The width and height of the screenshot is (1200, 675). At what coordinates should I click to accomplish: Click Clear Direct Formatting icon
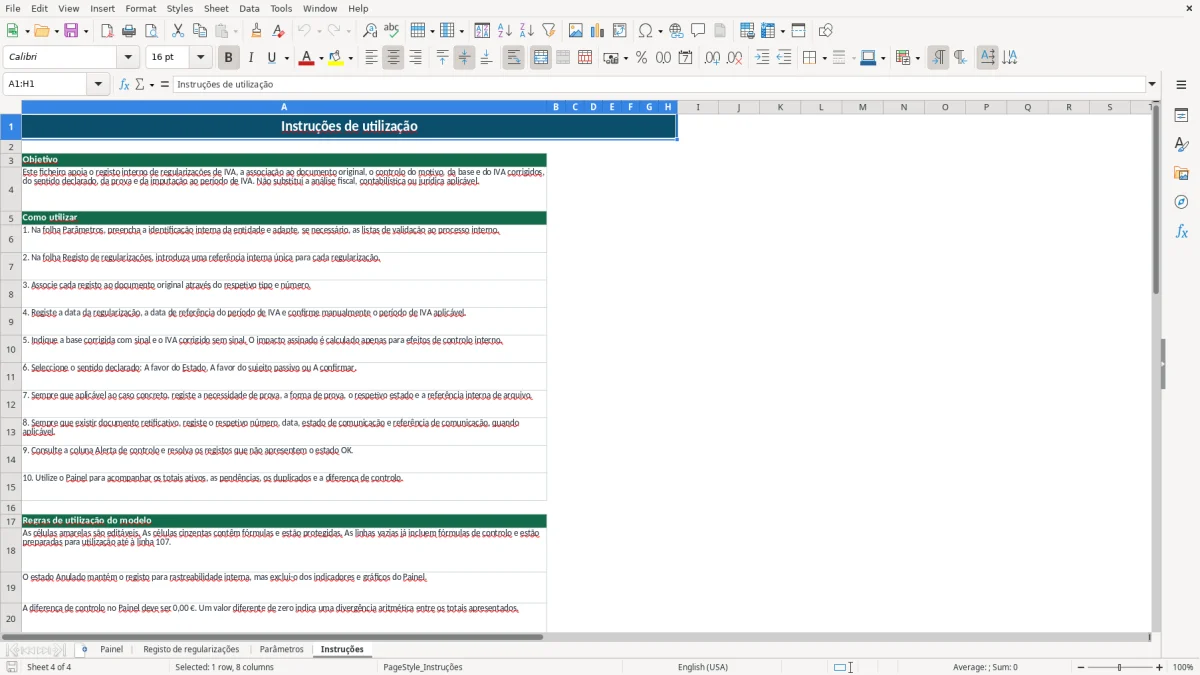tap(278, 31)
